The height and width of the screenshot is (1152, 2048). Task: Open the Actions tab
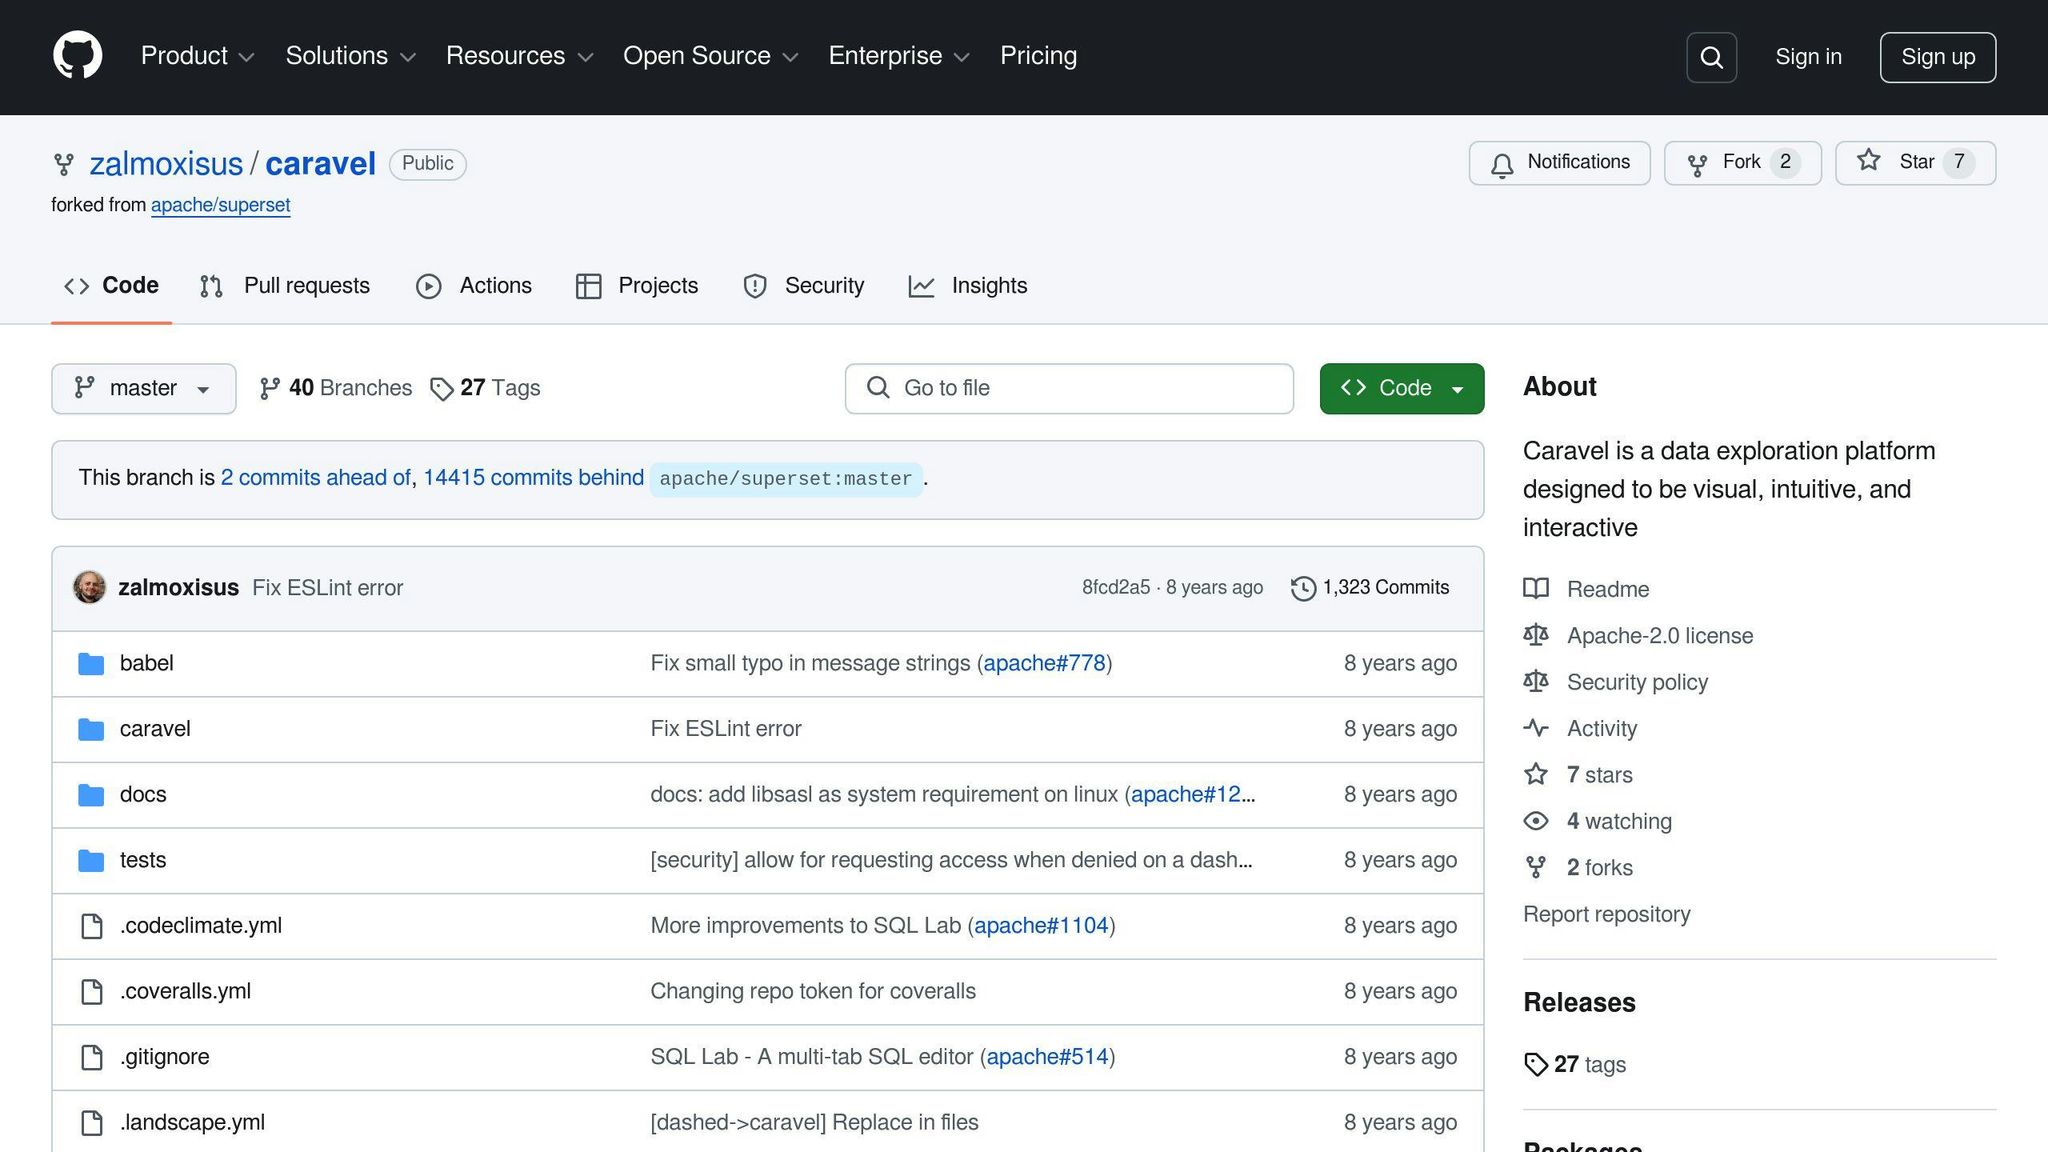coord(474,286)
